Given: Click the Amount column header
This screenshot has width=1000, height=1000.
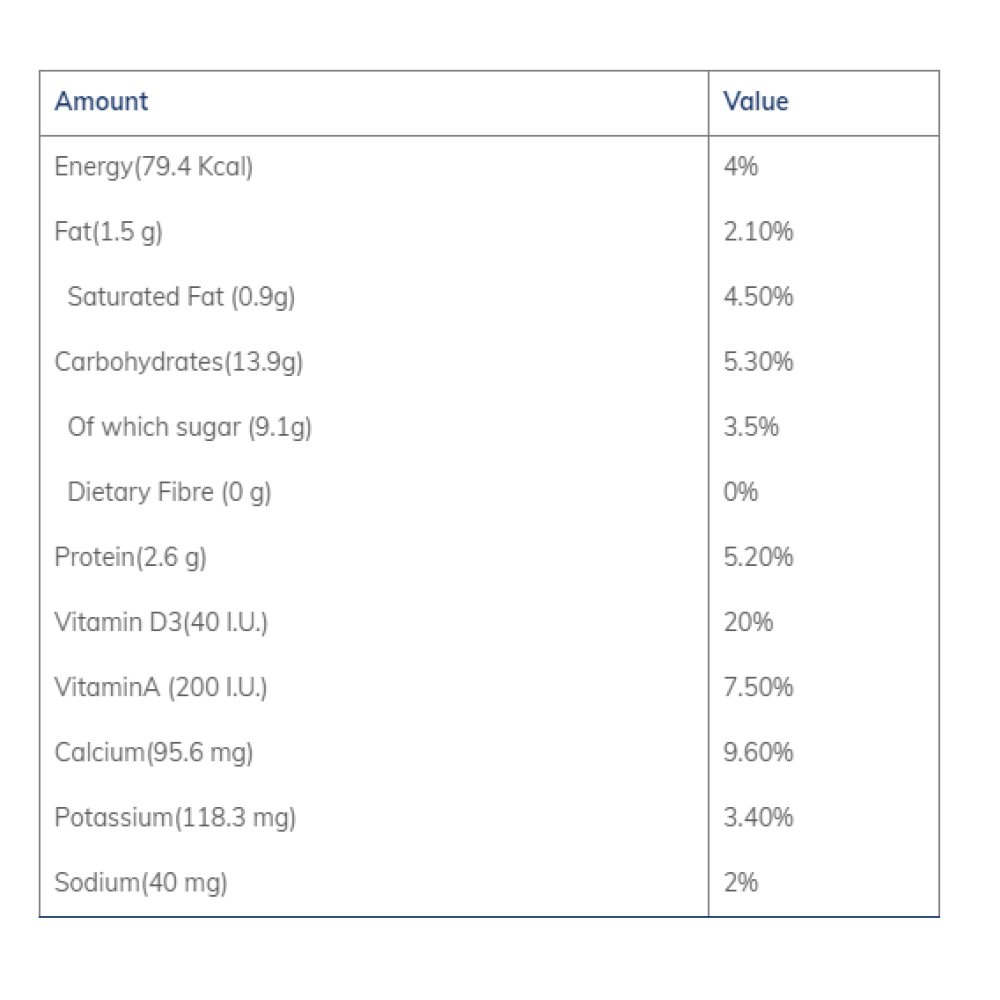Looking at the screenshot, I should (x=101, y=102).
